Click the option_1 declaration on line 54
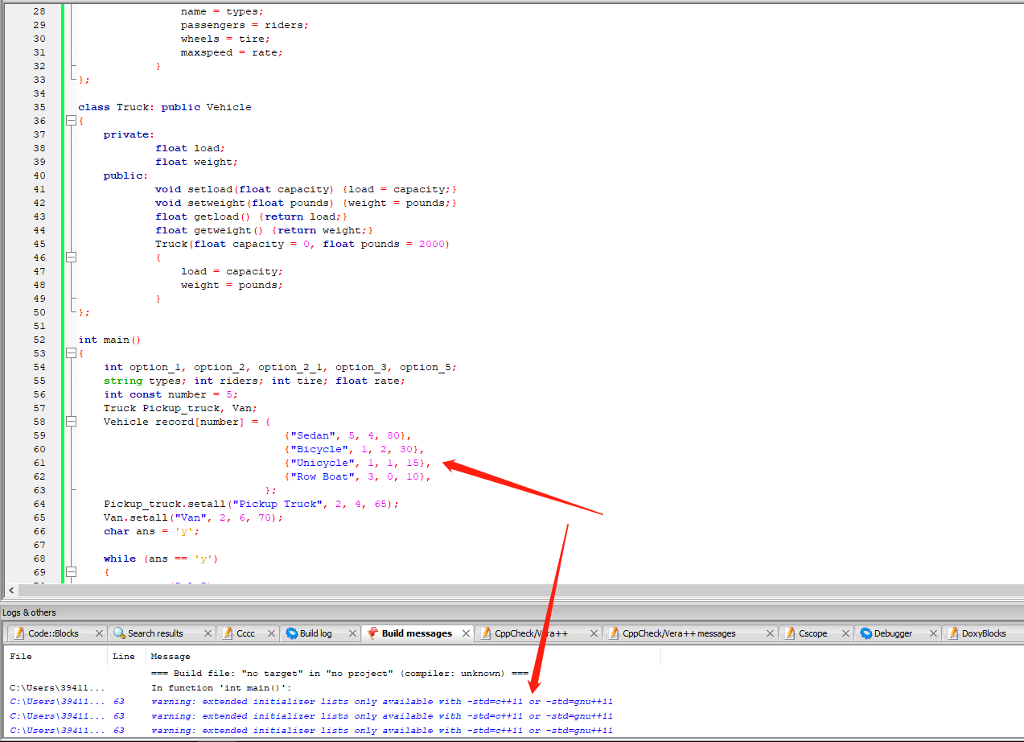Image resolution: width=1024 pixels, height=742 pixels. (x=280, y=367)
